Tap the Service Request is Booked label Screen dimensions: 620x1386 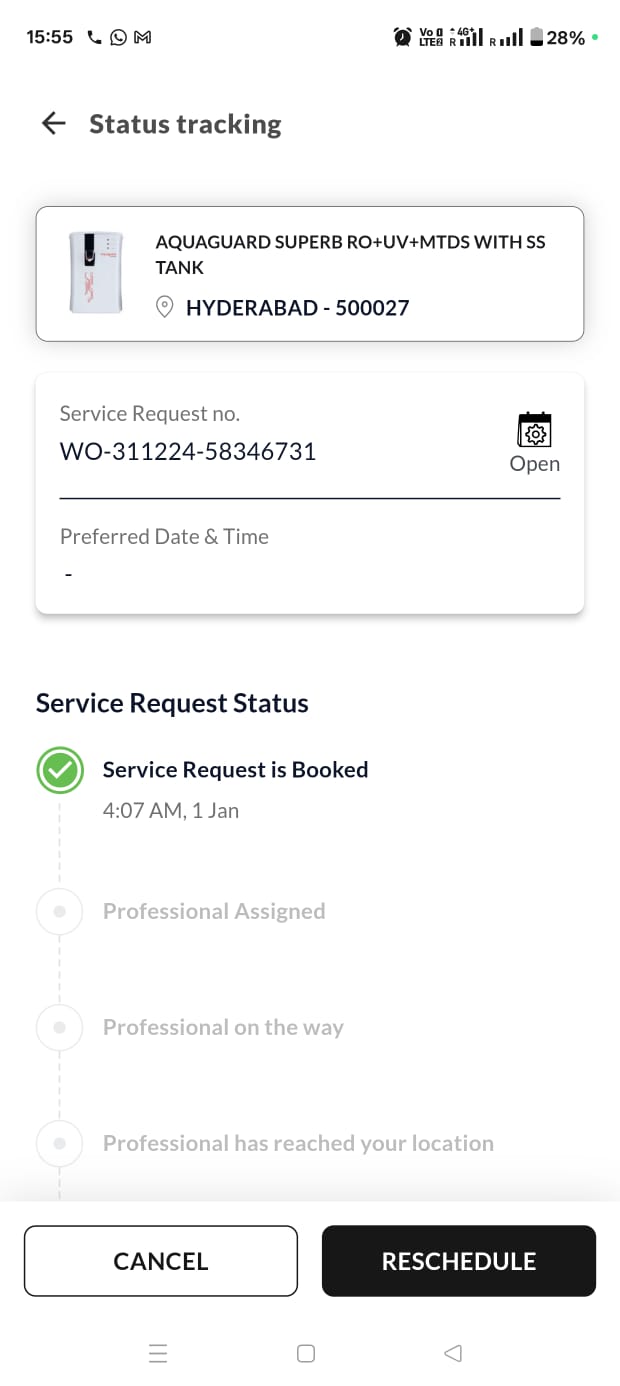[x=235, y=770]
